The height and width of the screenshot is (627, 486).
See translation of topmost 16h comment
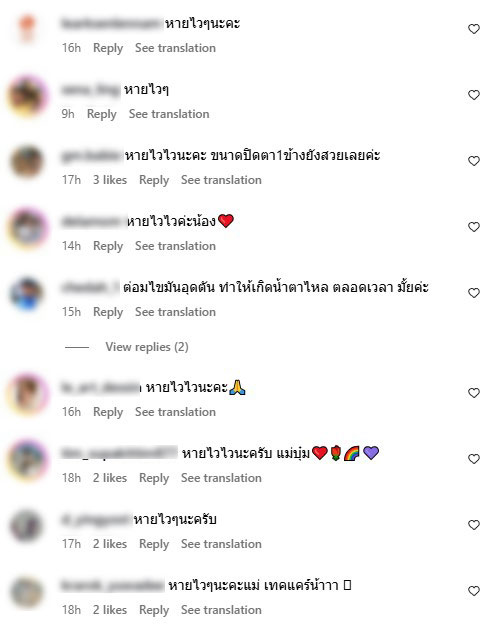pyautogui.click(x=175, y=48)
